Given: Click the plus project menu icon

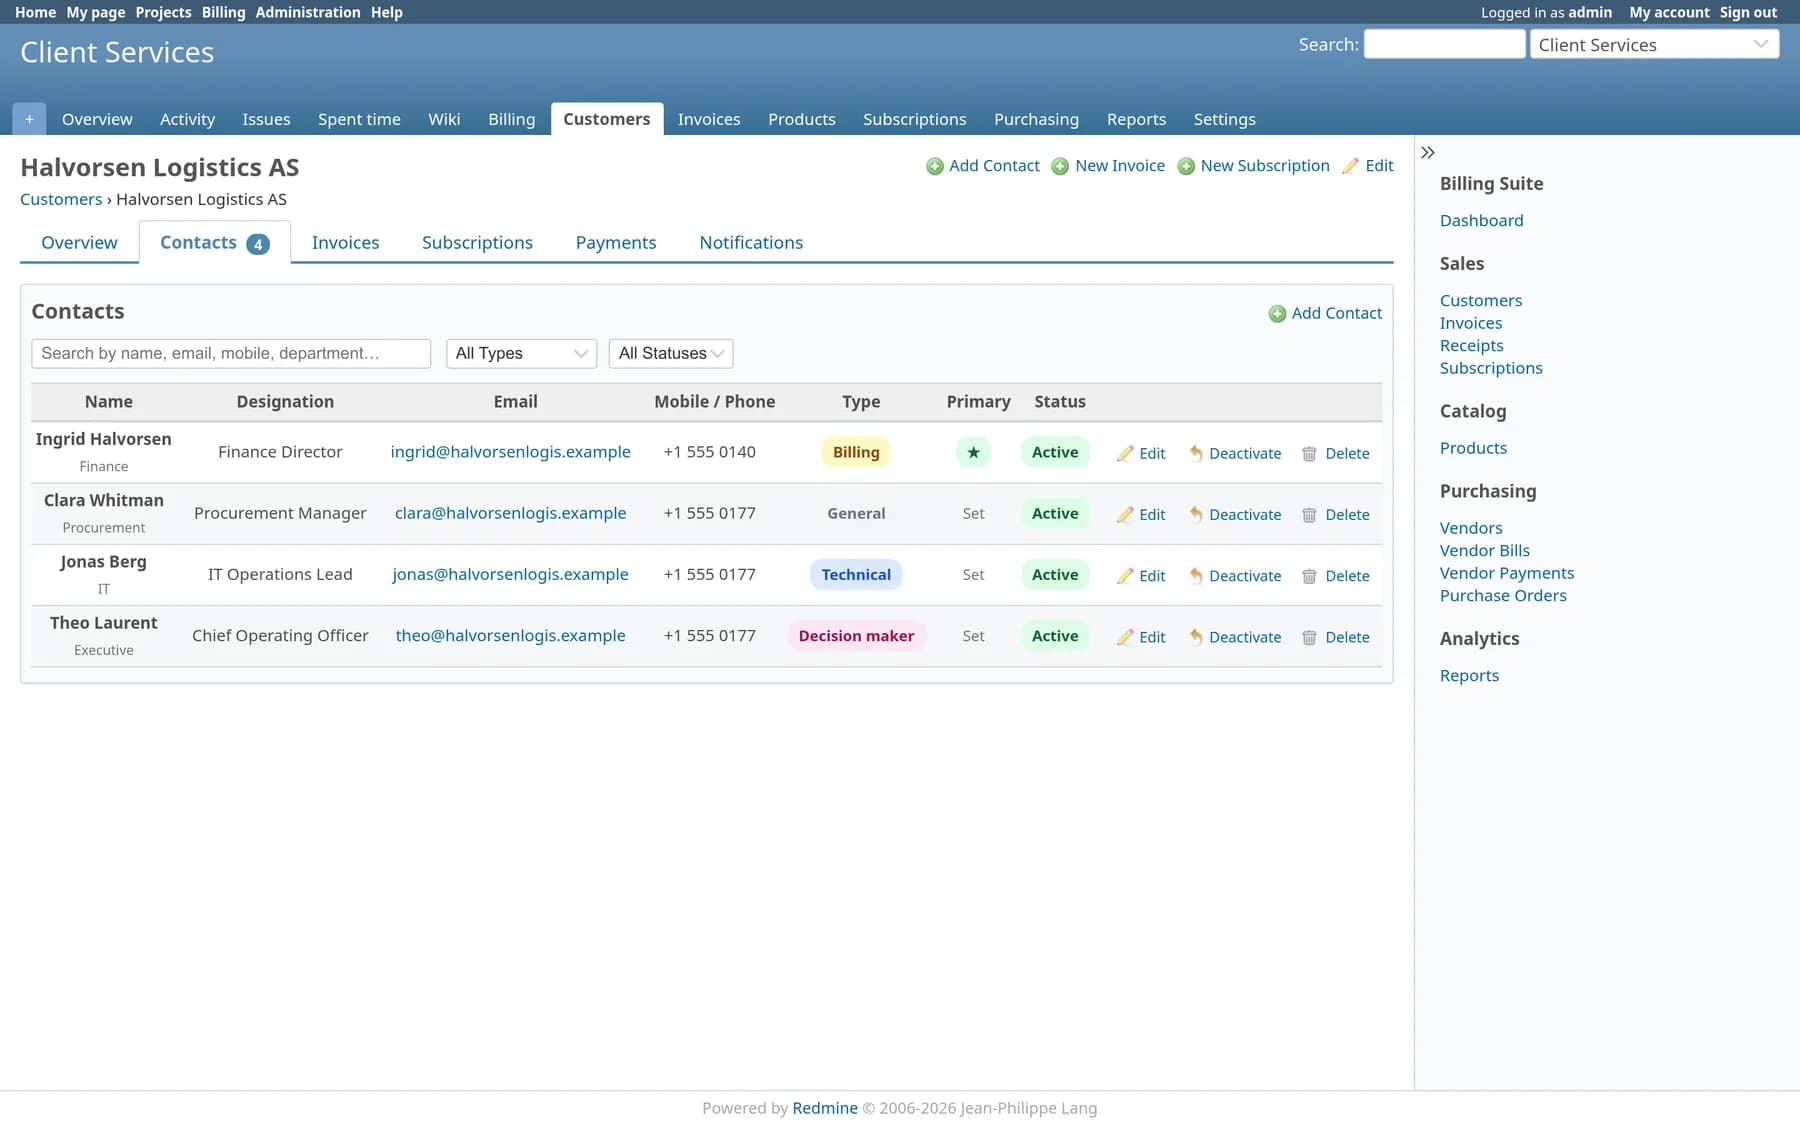Looking at the screenshot, I should tap(29, 119).
